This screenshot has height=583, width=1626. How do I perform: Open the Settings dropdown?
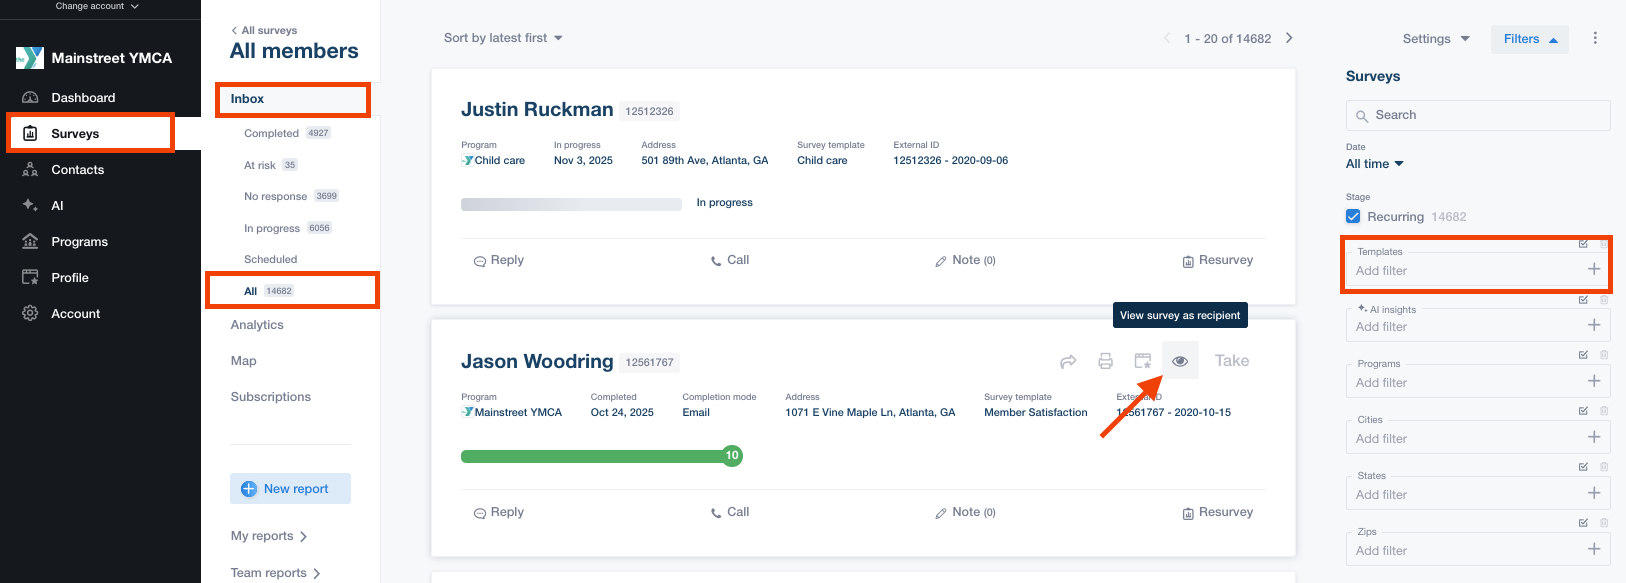coord(1435,39)
